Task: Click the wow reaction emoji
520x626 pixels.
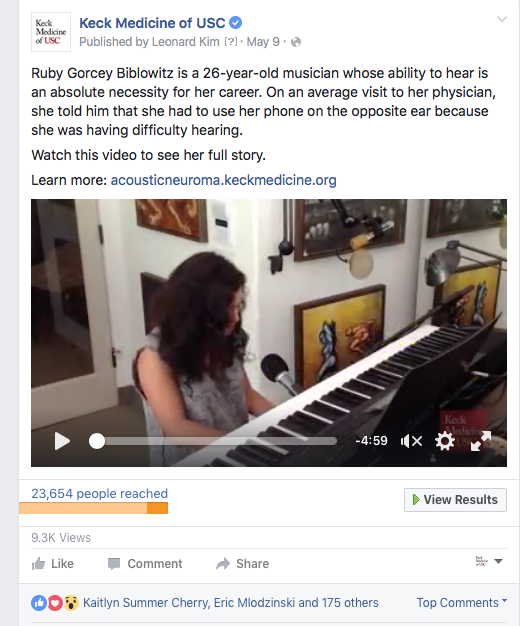Action: [71, 603]
